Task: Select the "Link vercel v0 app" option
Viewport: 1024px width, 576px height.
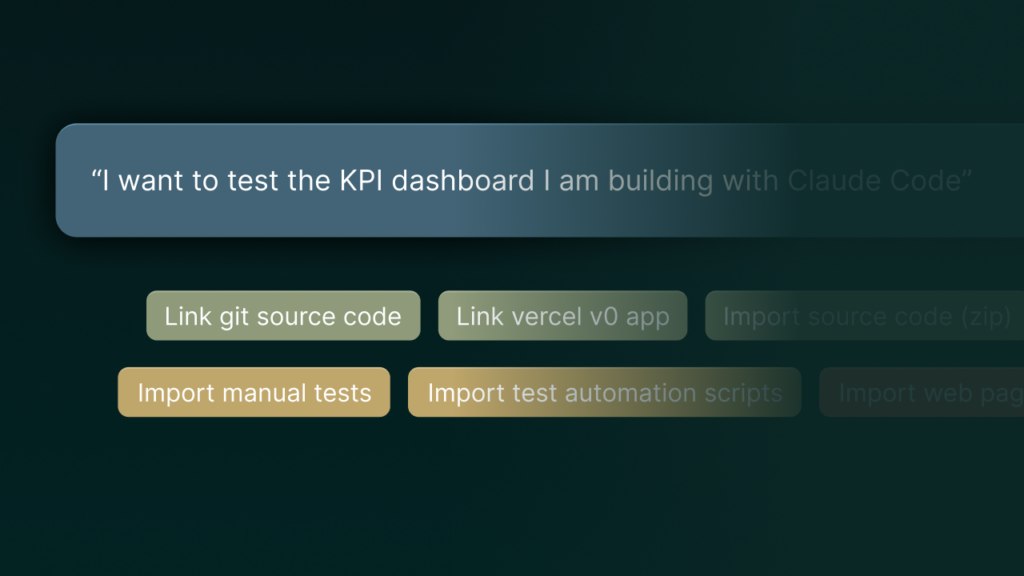Action: [562, 316]
